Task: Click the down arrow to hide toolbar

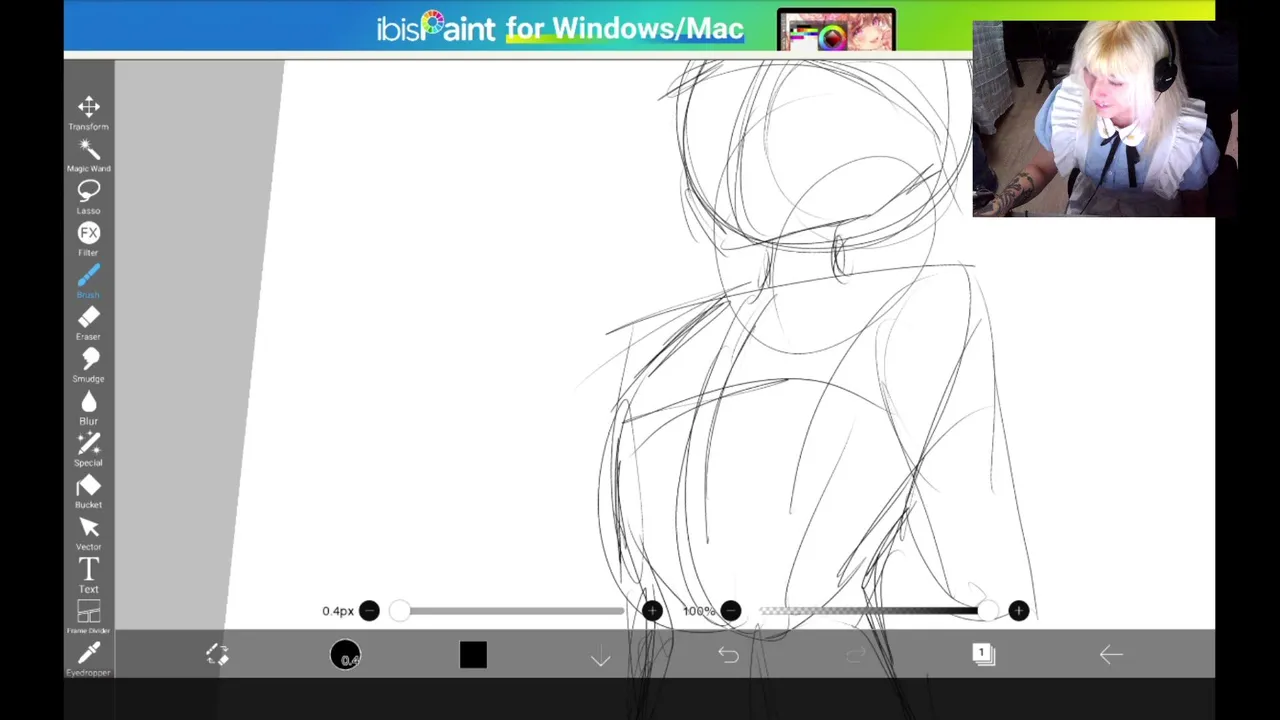Action: click(x=600, y=656)
